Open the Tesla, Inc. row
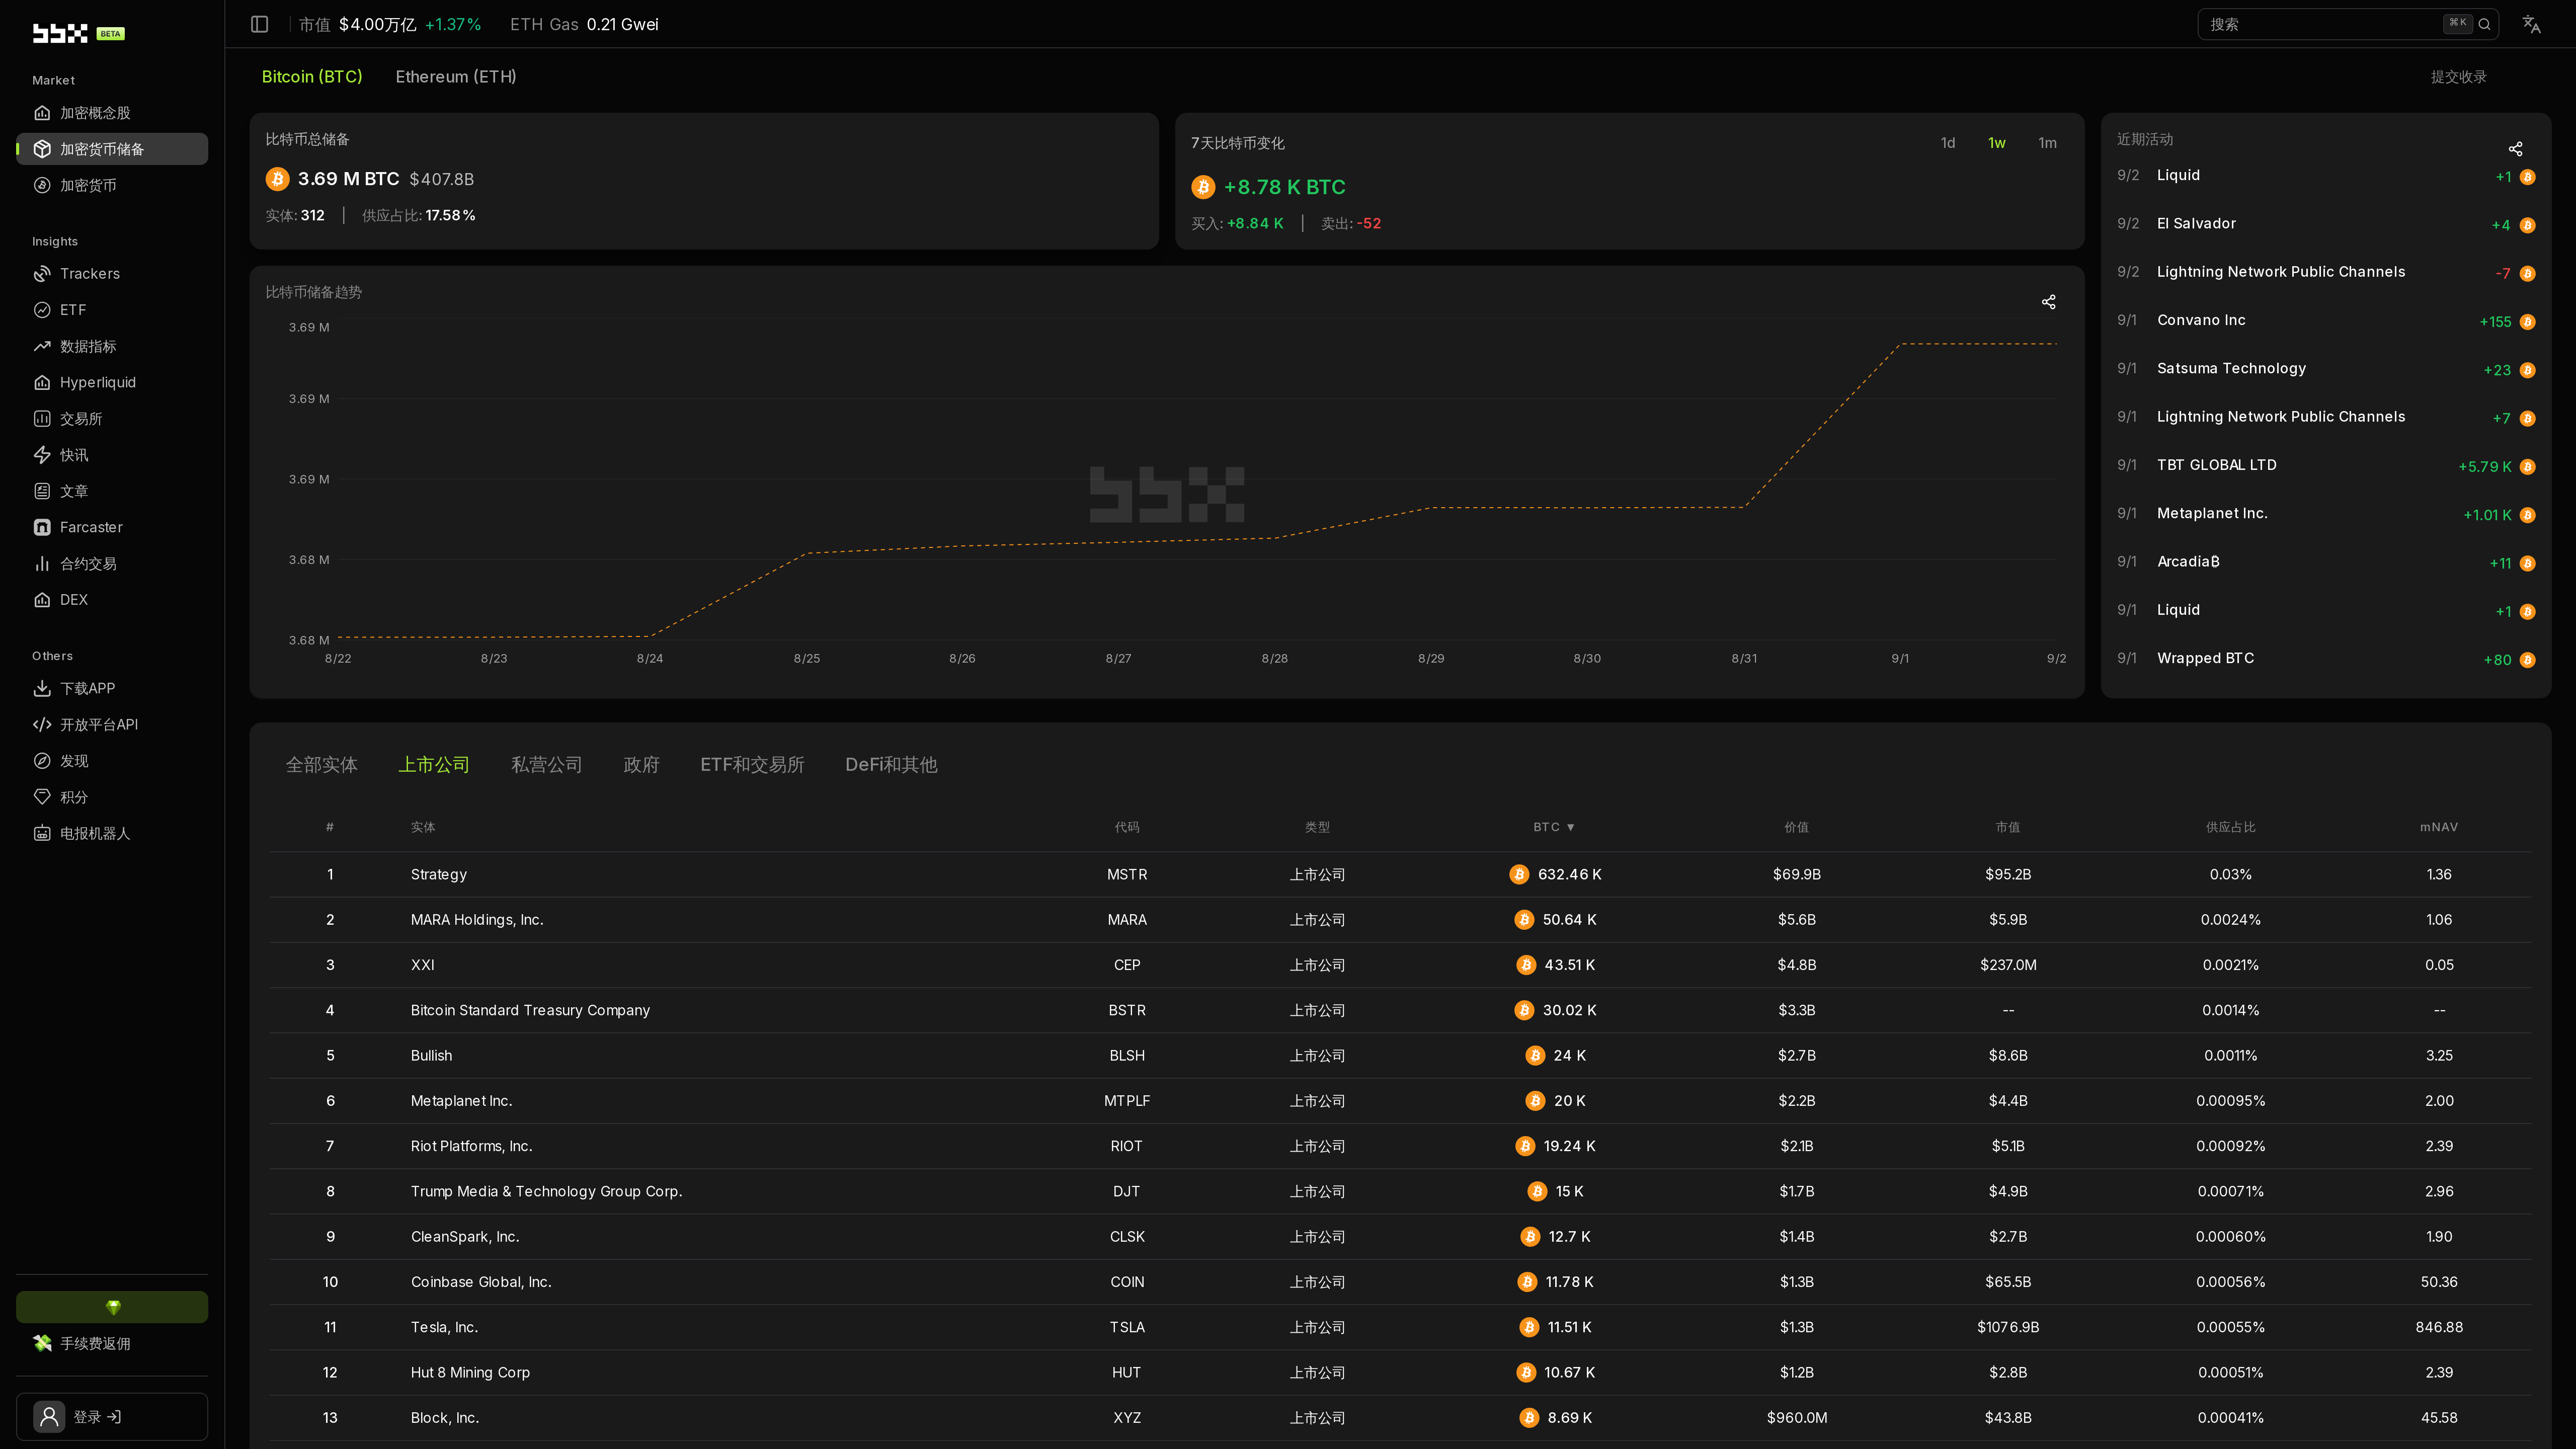Viewport: 2576px width, 1449px height. tap(1399, 1327)
